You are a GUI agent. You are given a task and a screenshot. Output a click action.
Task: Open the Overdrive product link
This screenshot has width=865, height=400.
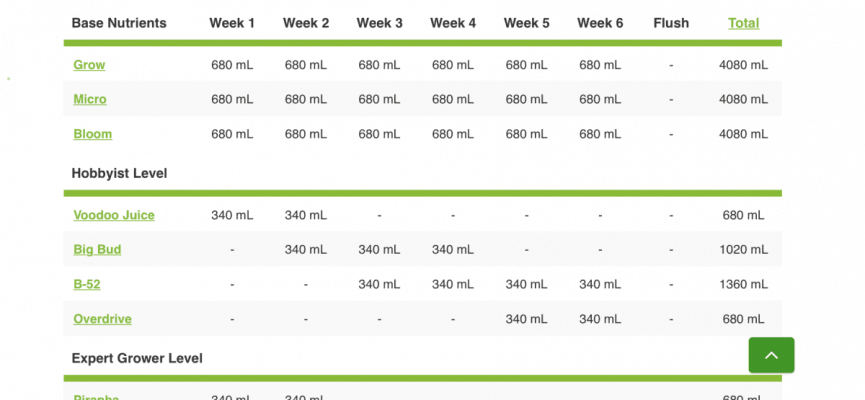(103, 319)
